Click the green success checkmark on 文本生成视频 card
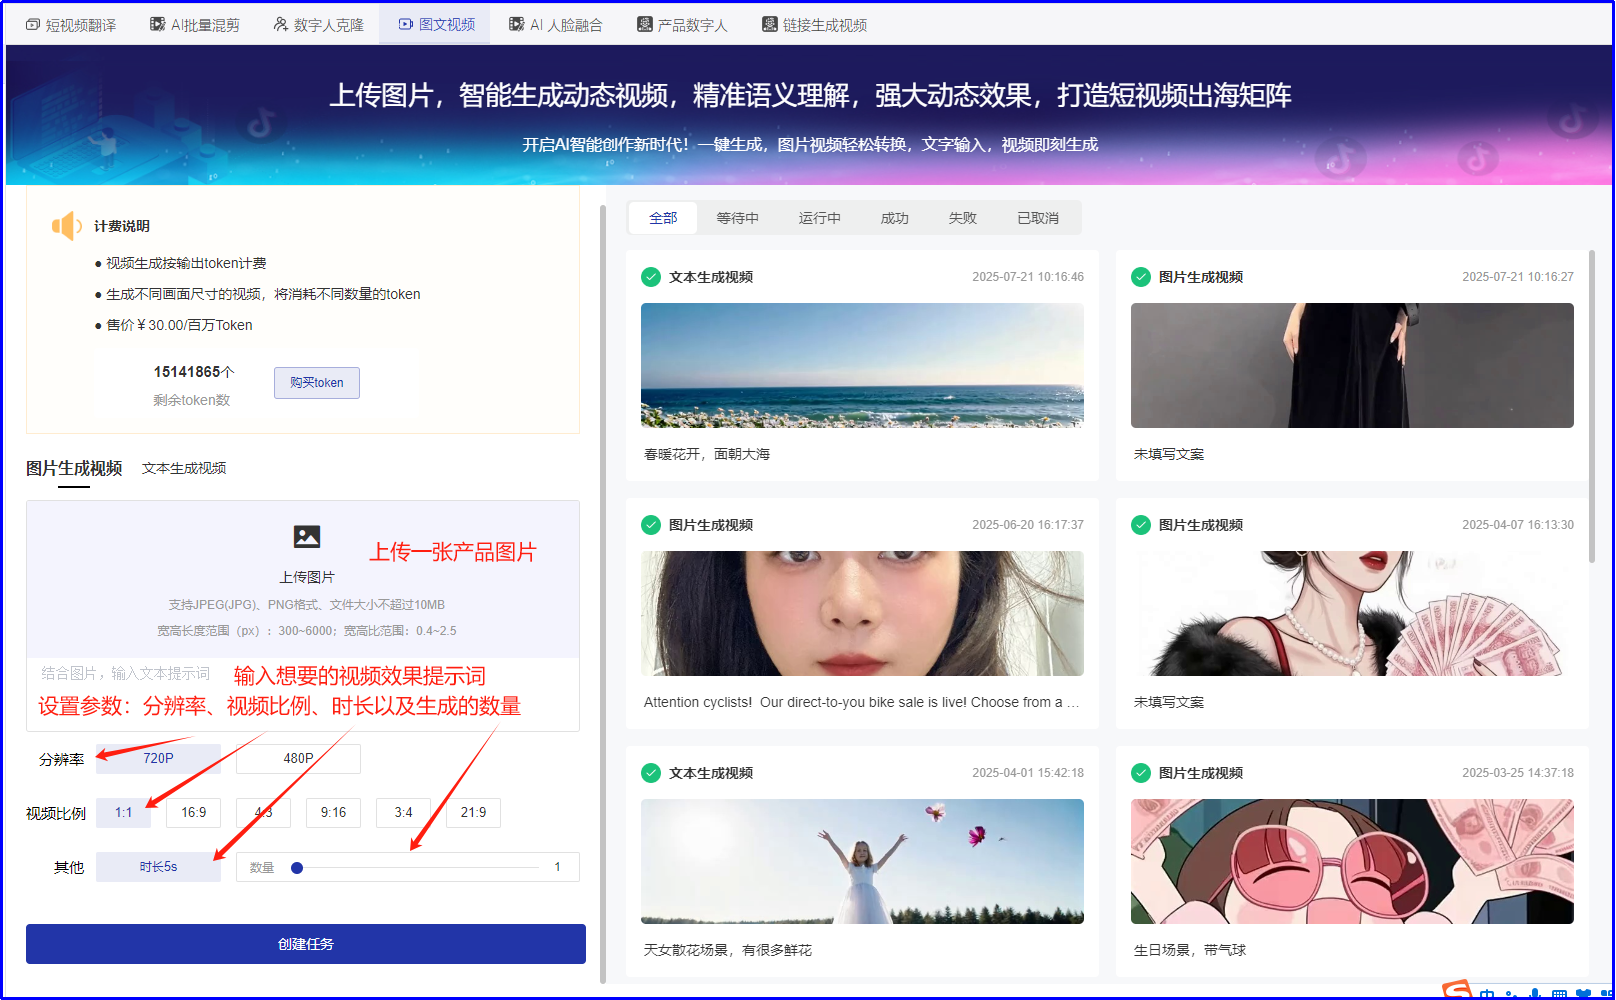This screenshot has height=1000, width=1616. click(651, 277)
